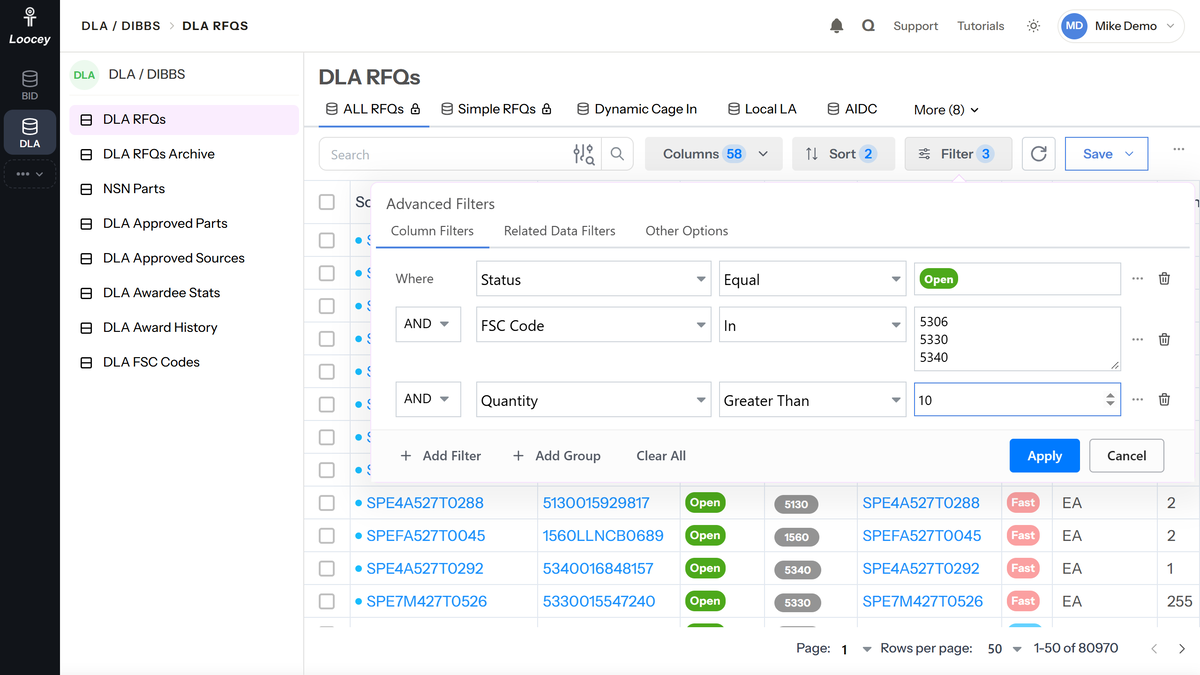Change the AND conjunction on FSC Code row
This screenshot has width=1200, height=675.
click(x=428, y=324)
